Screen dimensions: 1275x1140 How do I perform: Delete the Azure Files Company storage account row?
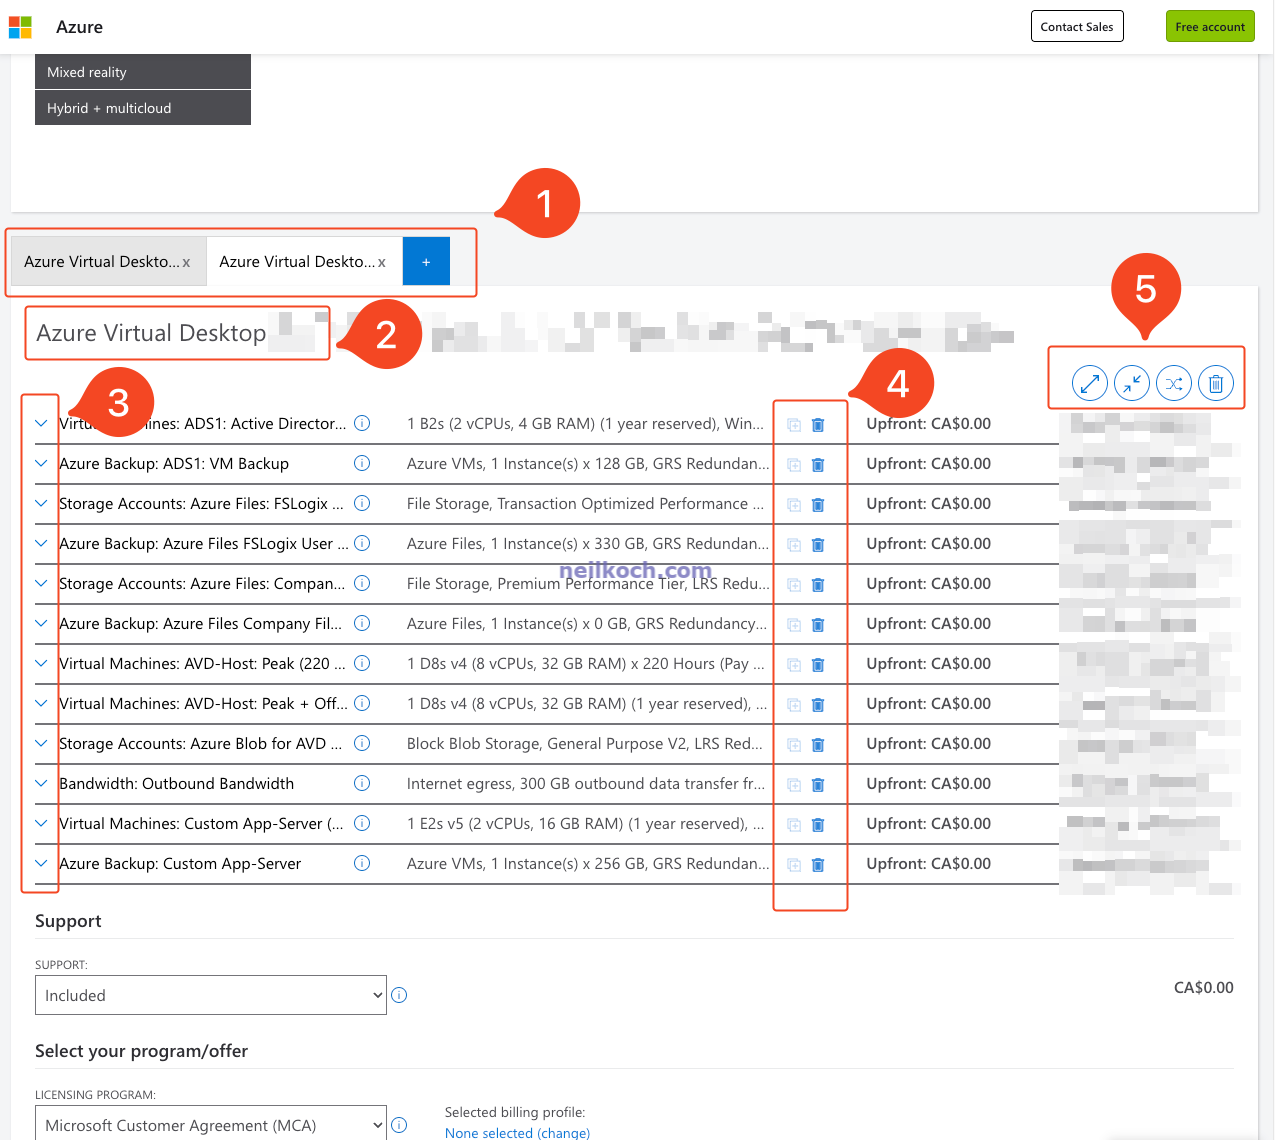point(818,585)
